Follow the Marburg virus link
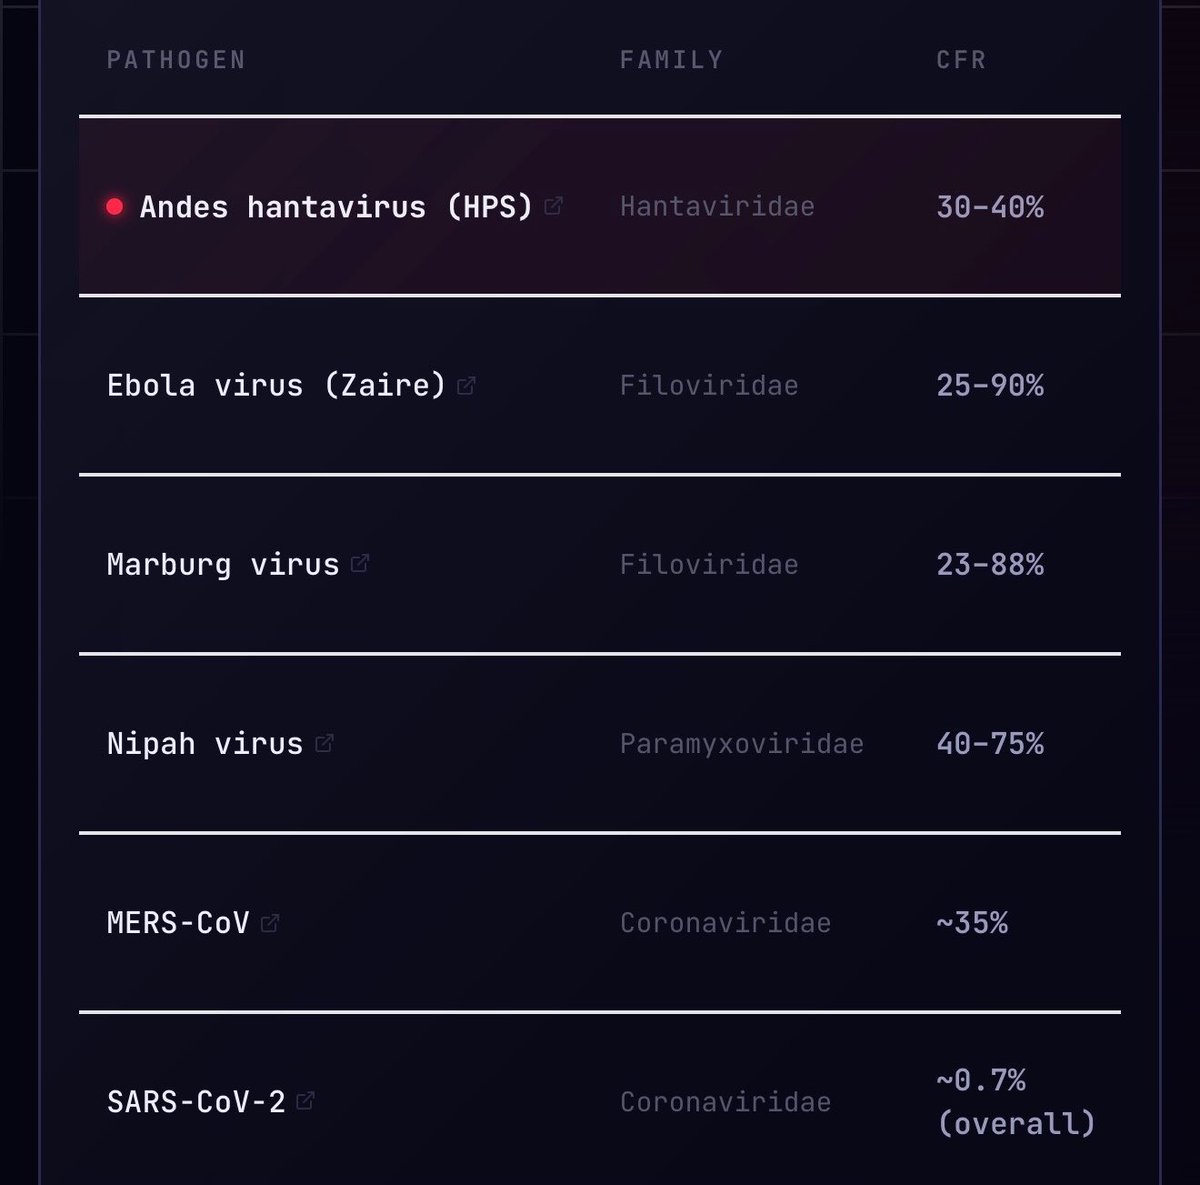The image size is (1200, 1185). point(223,565)
